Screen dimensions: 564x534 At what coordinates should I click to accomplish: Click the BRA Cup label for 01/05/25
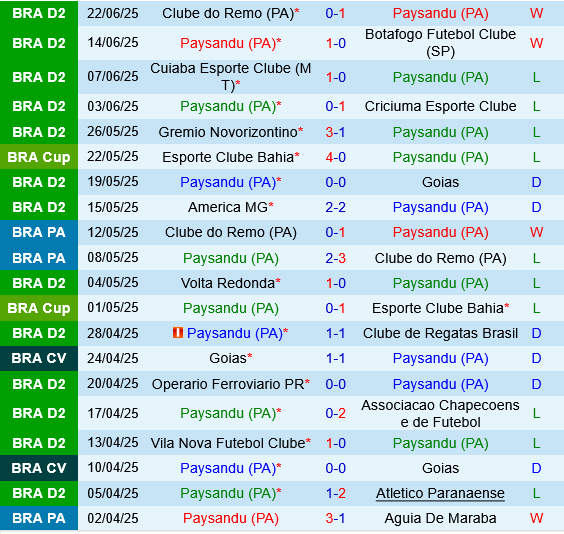(39, 308)
